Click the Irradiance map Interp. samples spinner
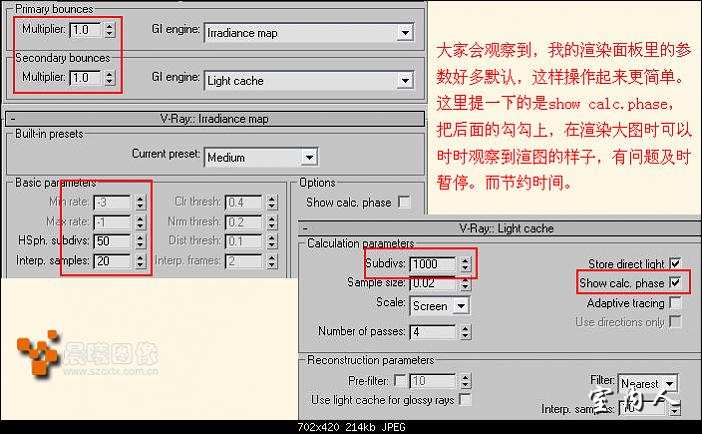 coord(140,261)
